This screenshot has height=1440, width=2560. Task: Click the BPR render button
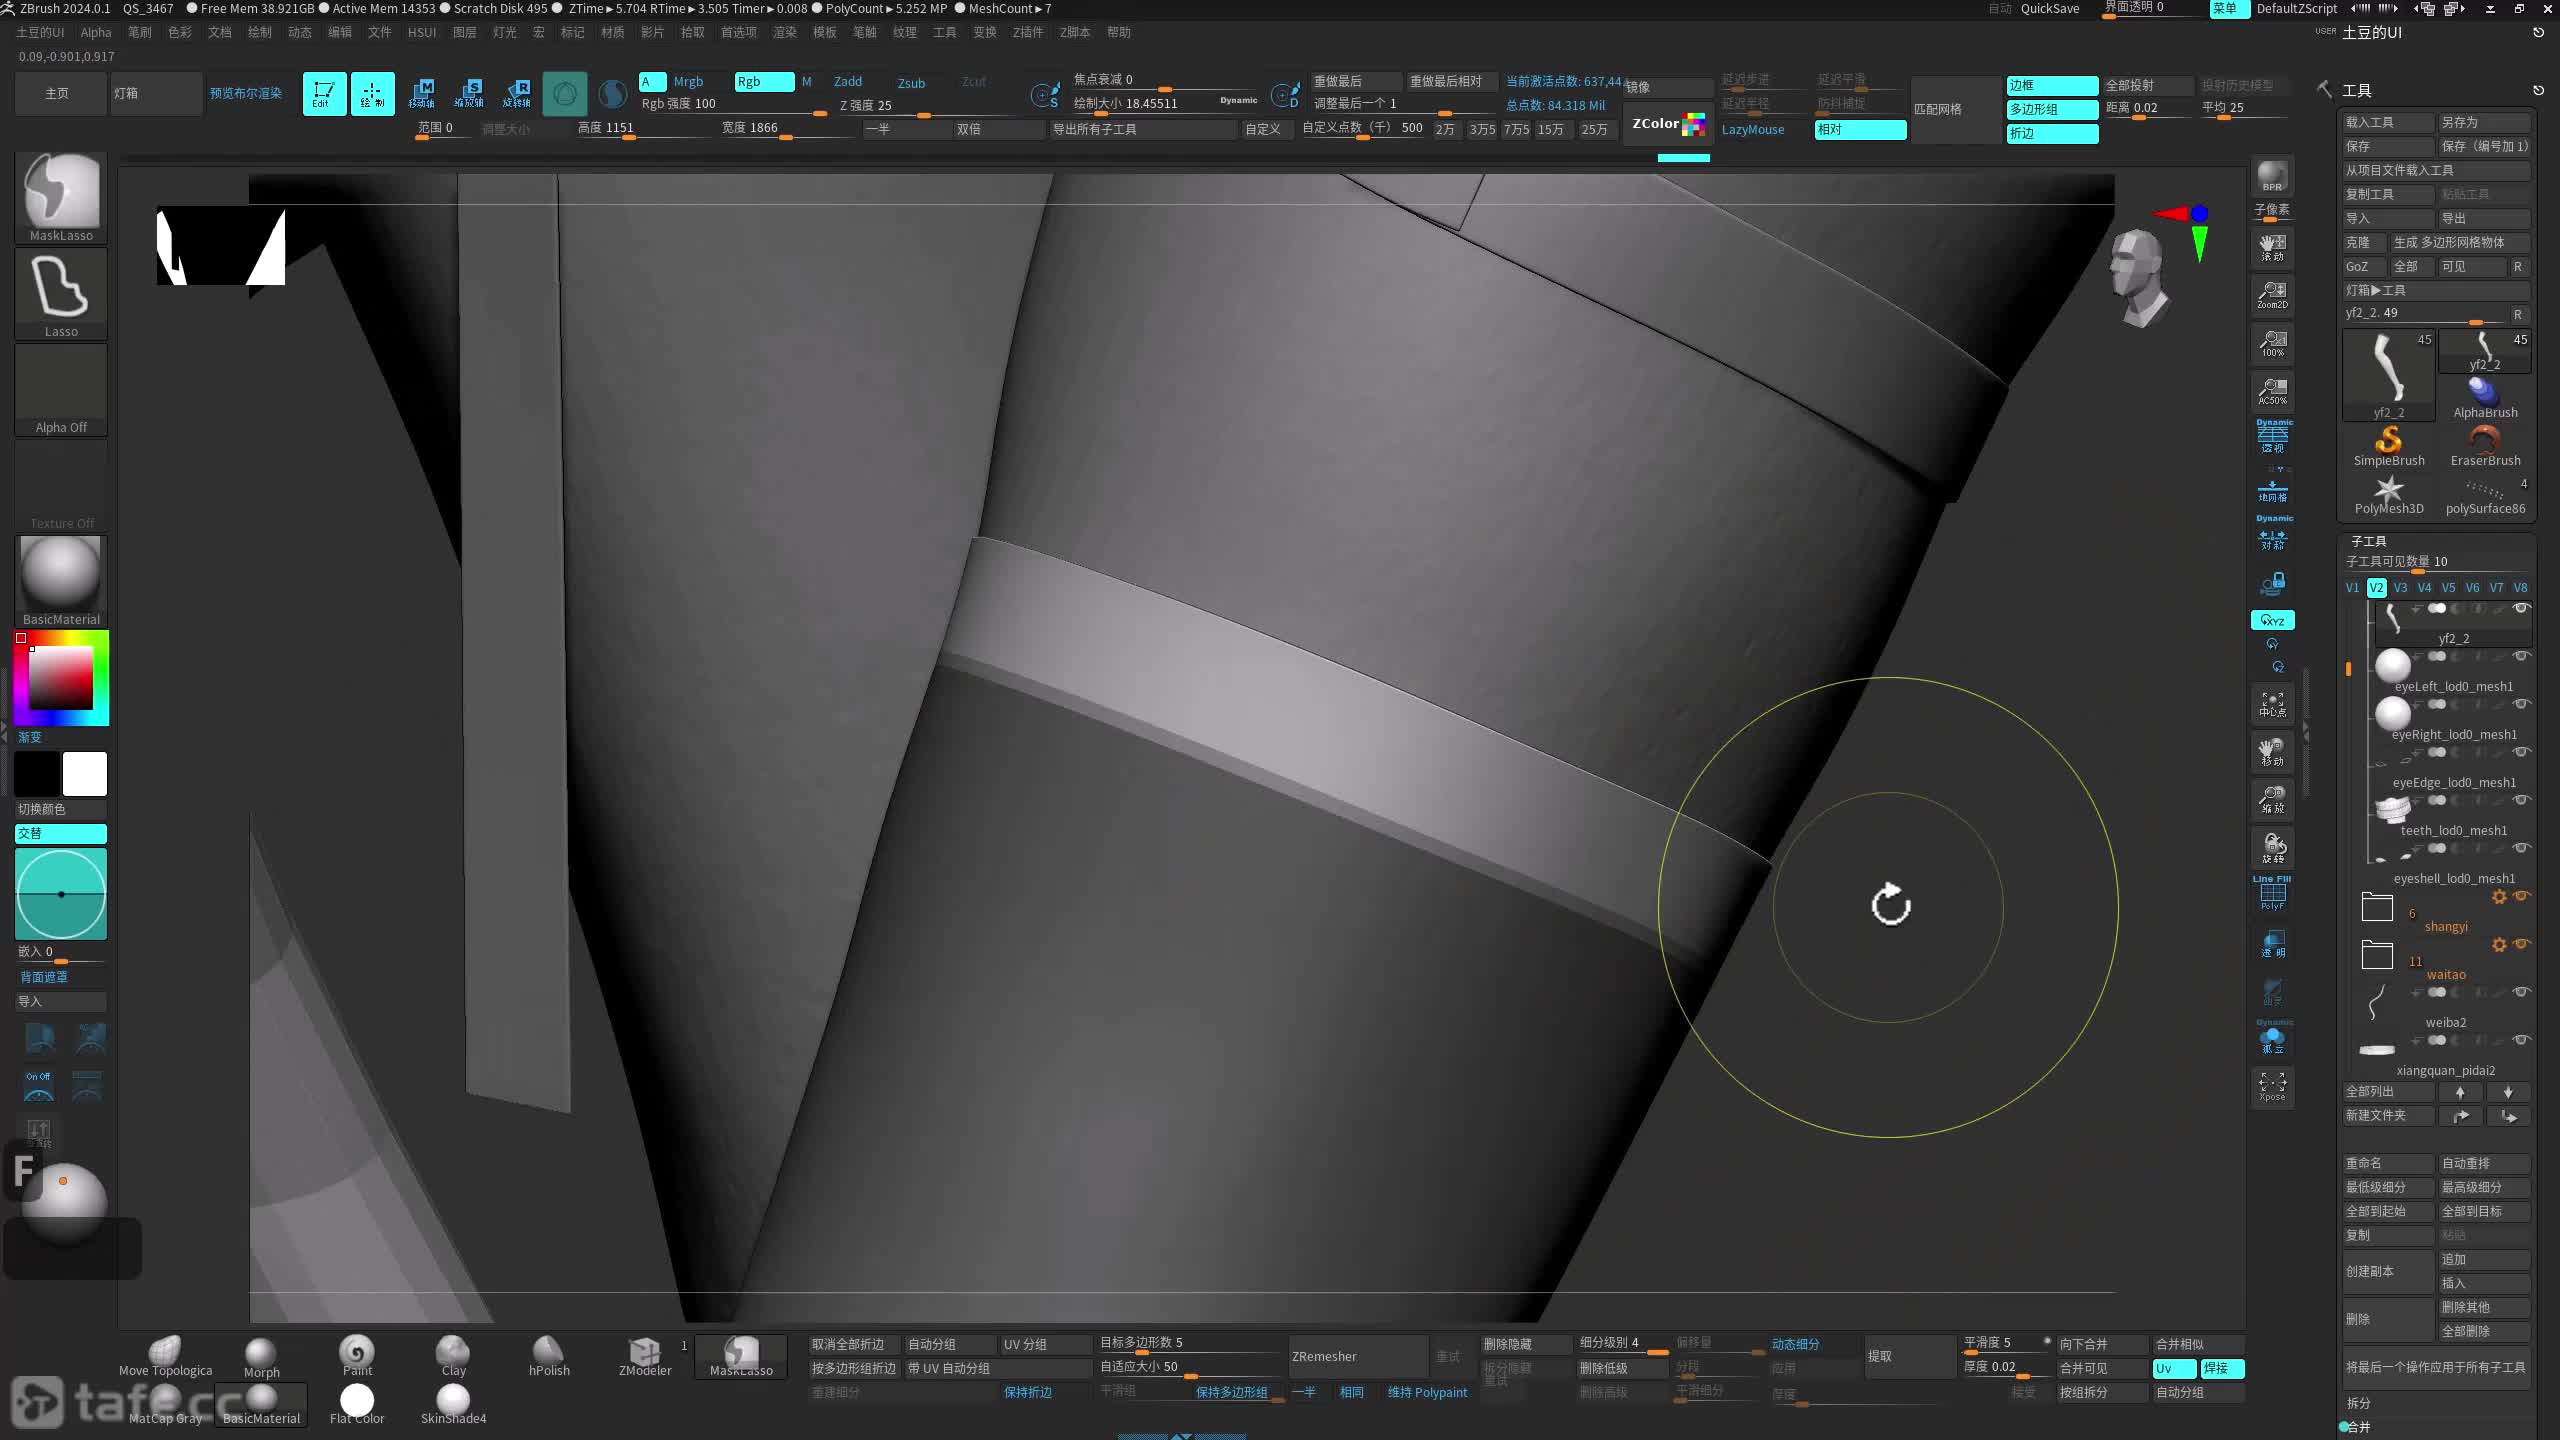pos(2272,176)
